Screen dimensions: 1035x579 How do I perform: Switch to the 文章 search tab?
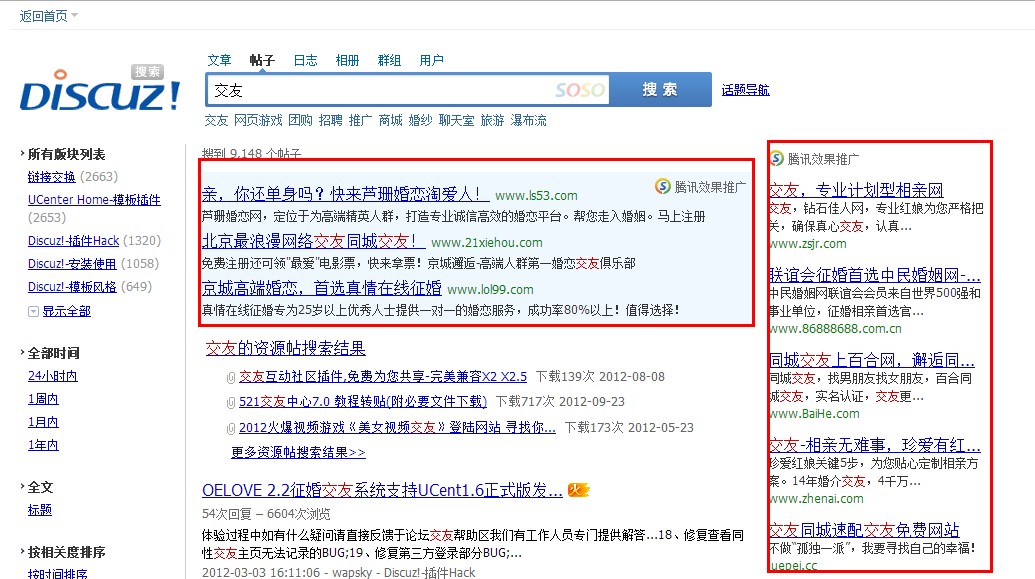[x=219, y=60]
